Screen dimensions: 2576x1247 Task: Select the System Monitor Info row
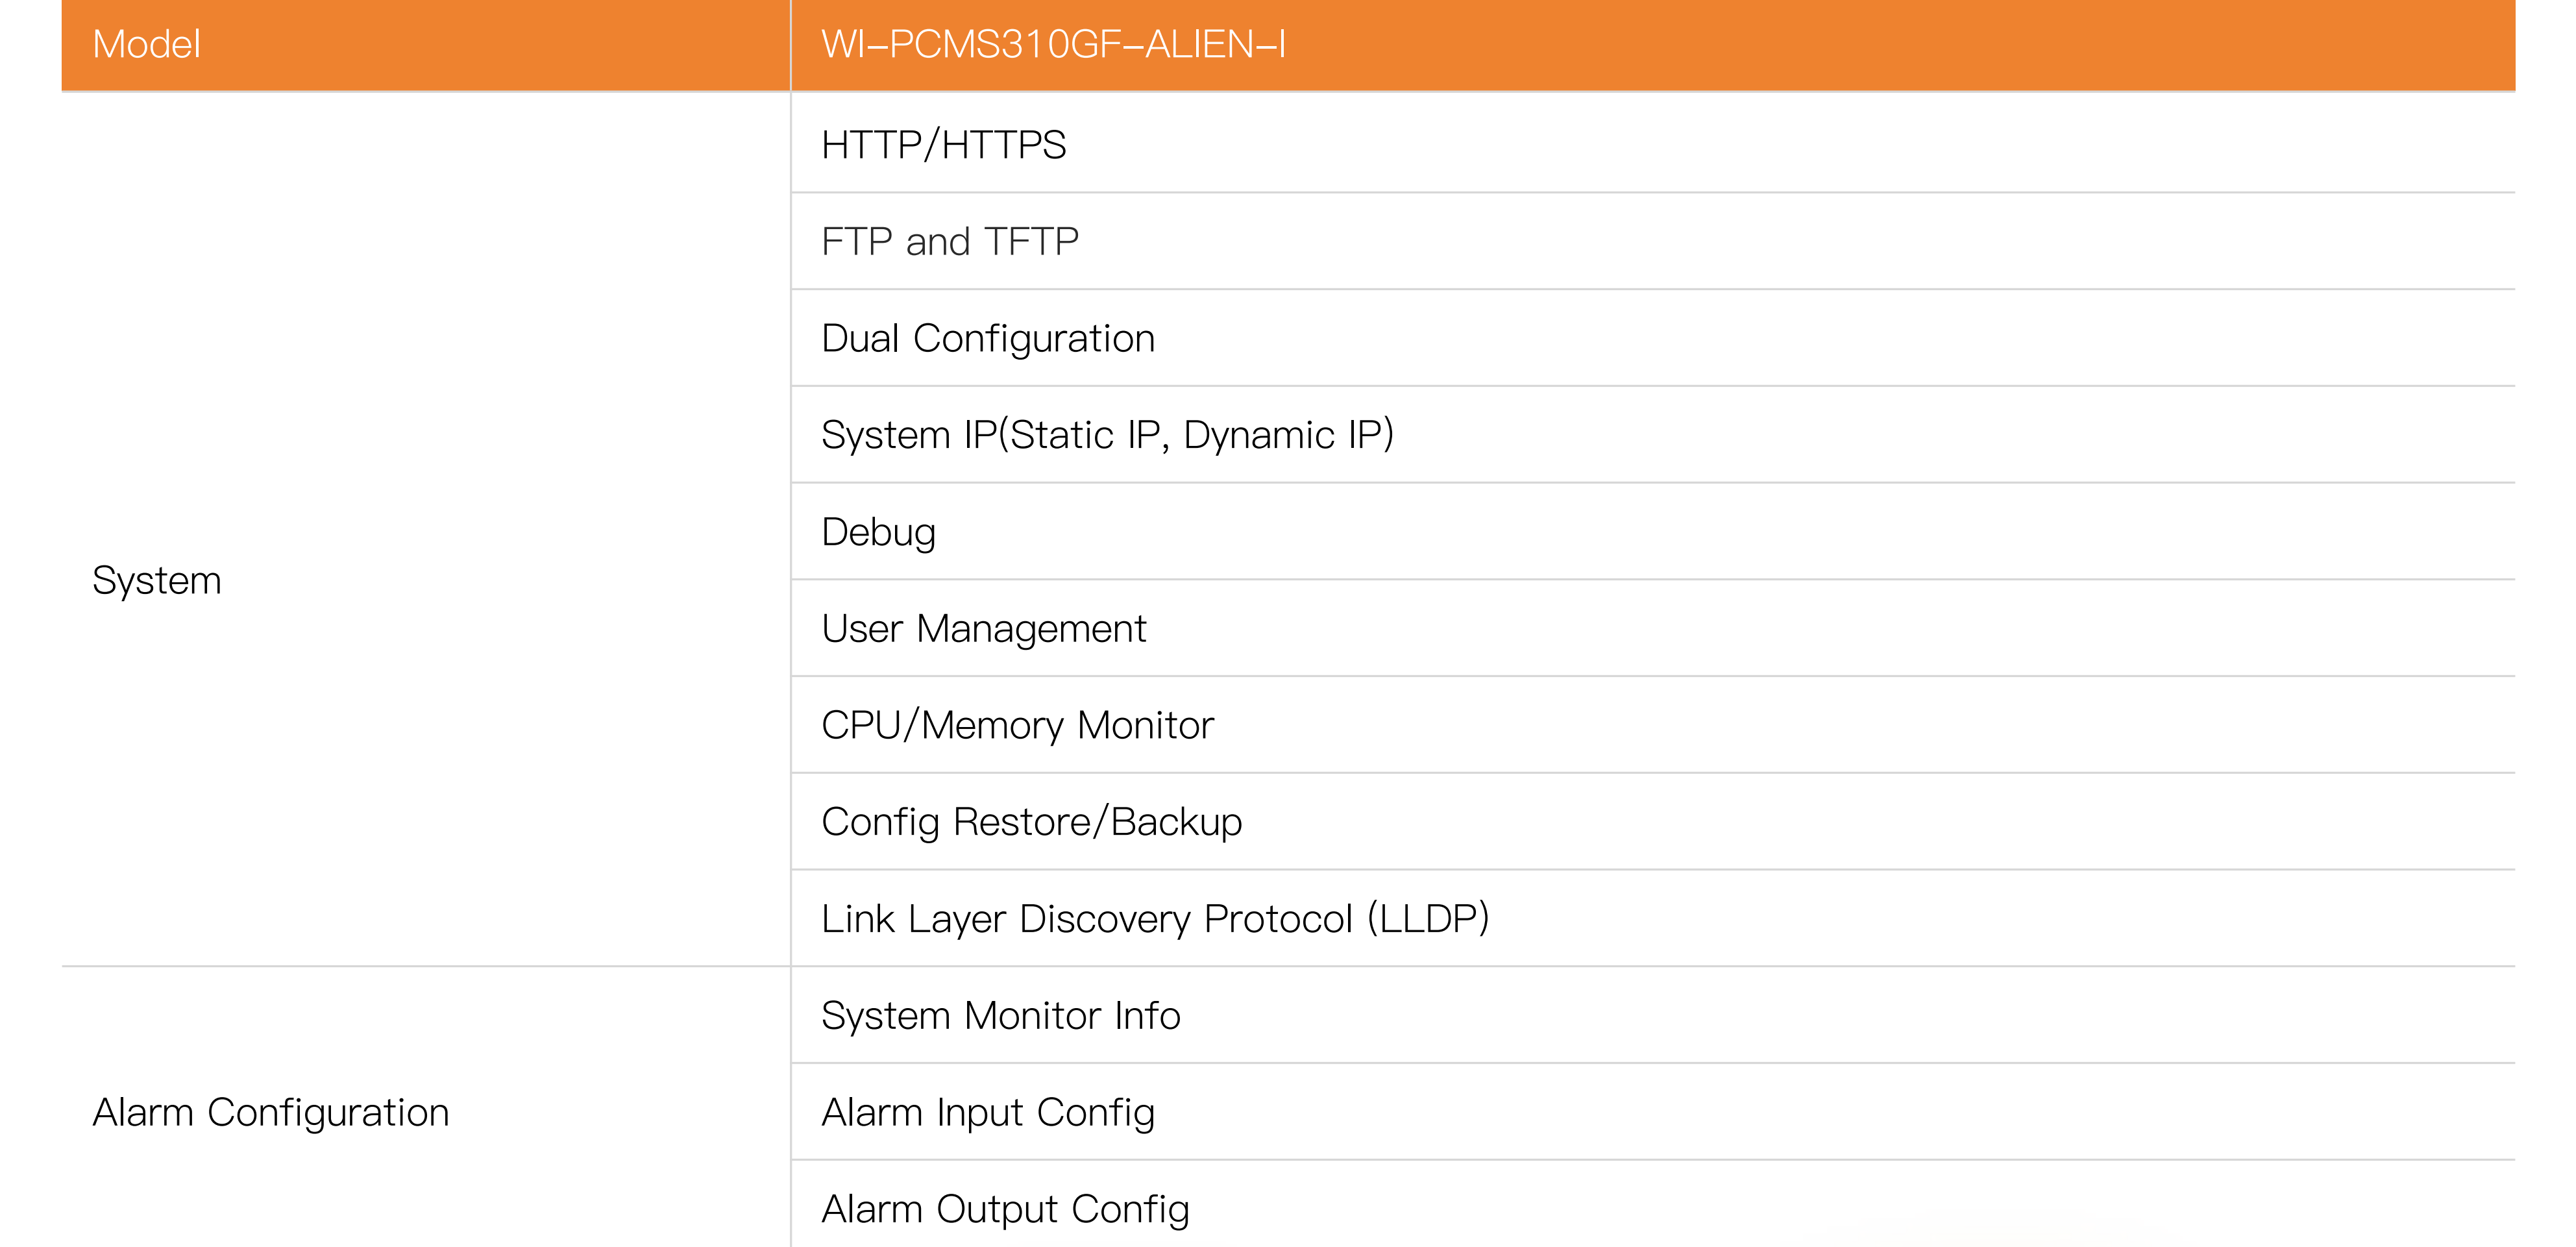pyautogui.click(x=1000, y=1016)
